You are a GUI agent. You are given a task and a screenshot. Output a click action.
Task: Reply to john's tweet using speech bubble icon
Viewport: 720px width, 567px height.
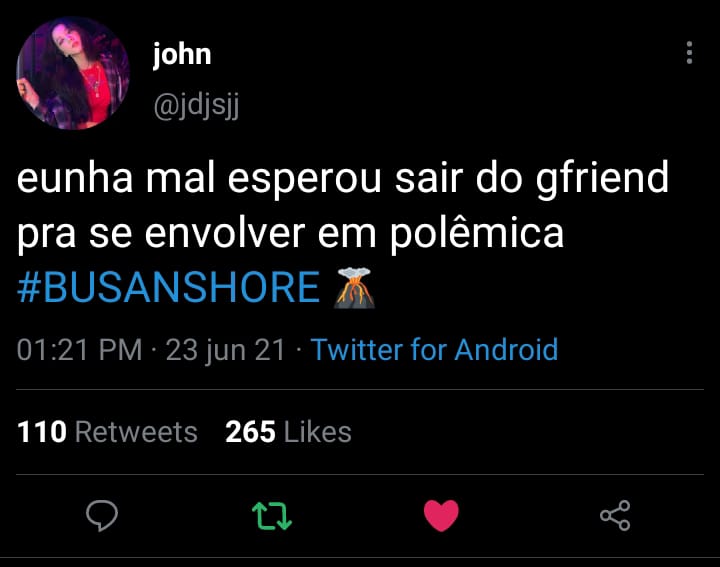(102, 515)
